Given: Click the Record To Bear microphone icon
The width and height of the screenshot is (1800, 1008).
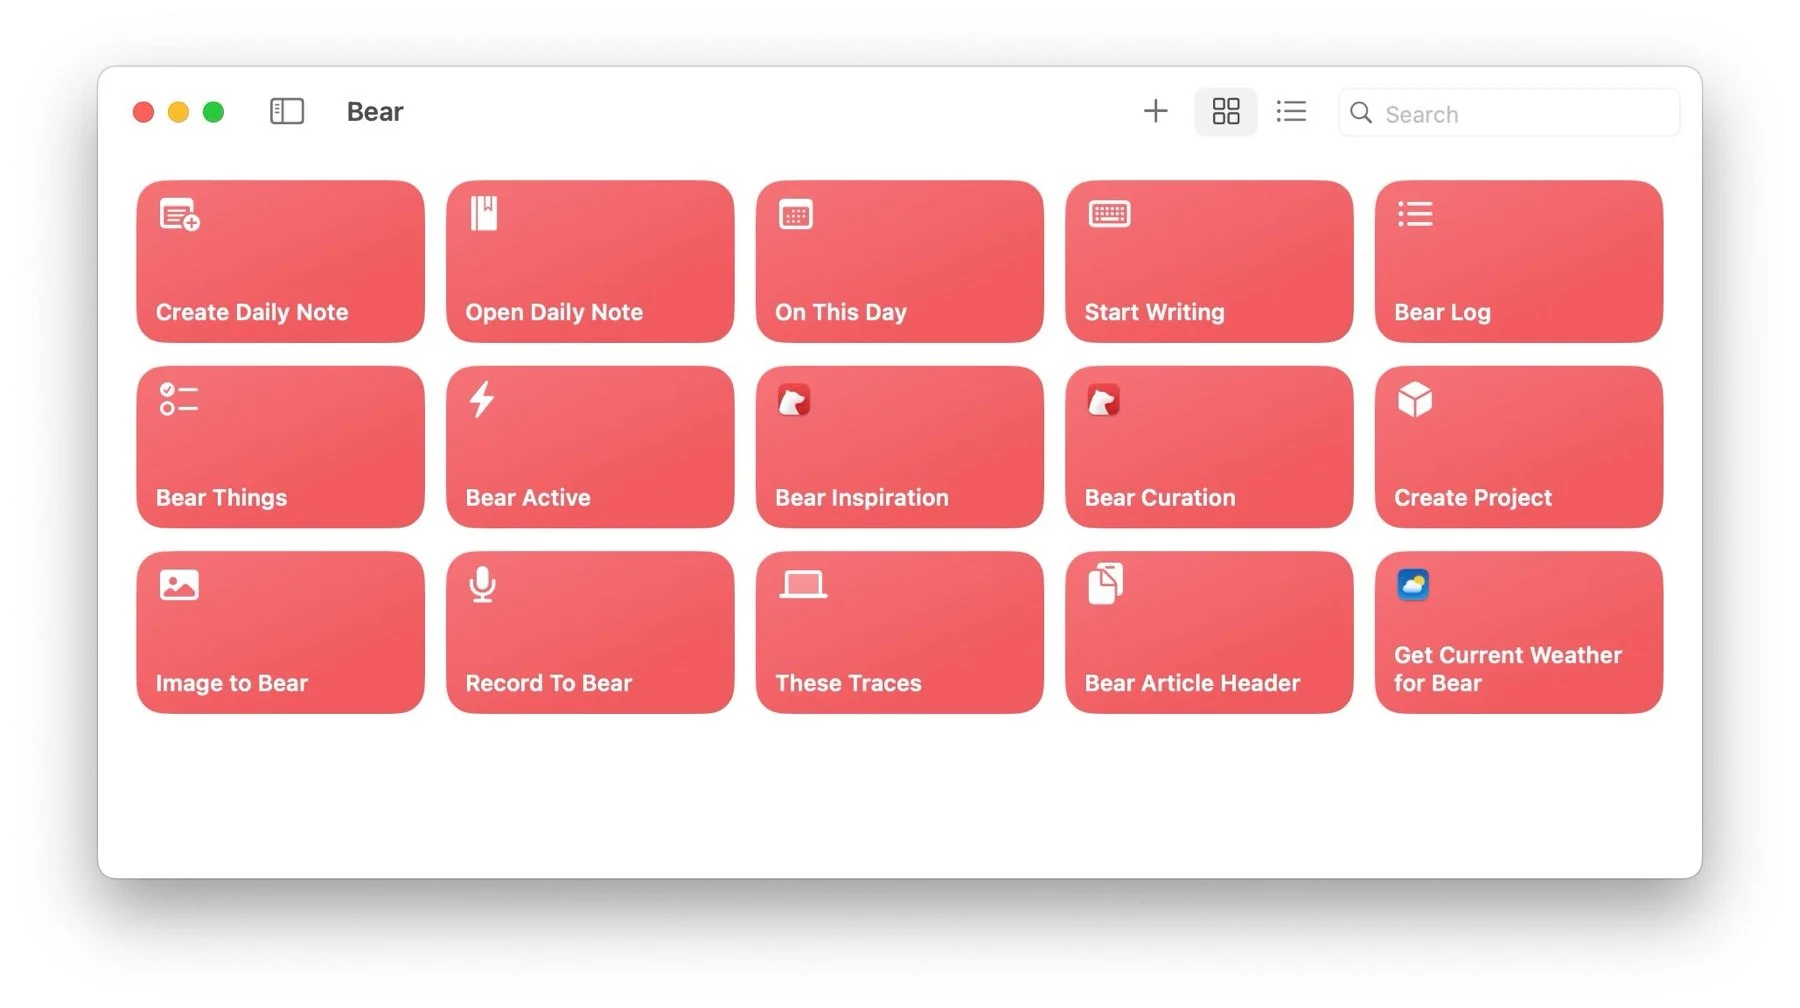Looking at the screenshot, I should point(482,585).
